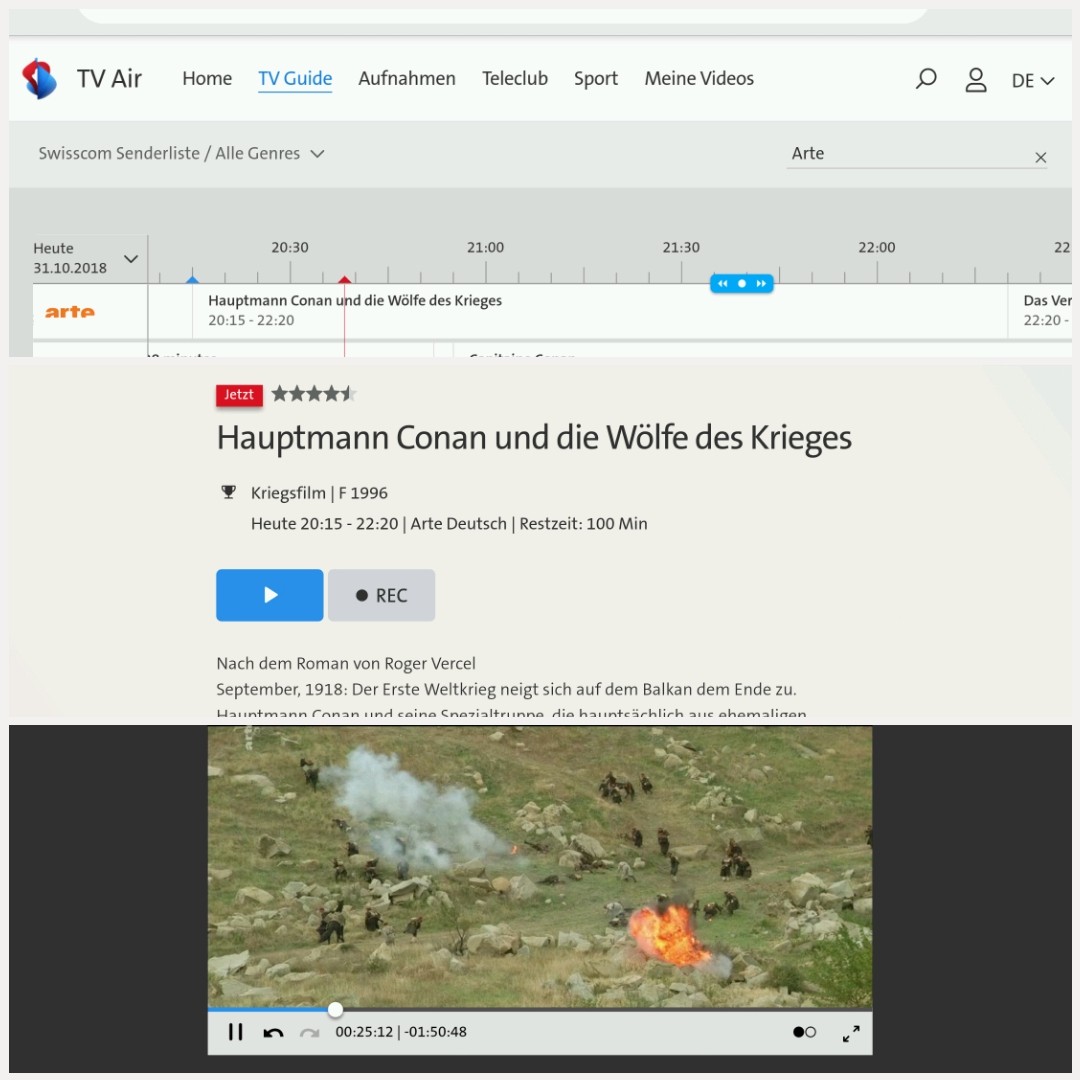This screenshot has width=1080, height=1080.
Task: Expand Swisscom Senderliste / Alle Genres filter
Action: pyautogui.click(x=181, y=154)
